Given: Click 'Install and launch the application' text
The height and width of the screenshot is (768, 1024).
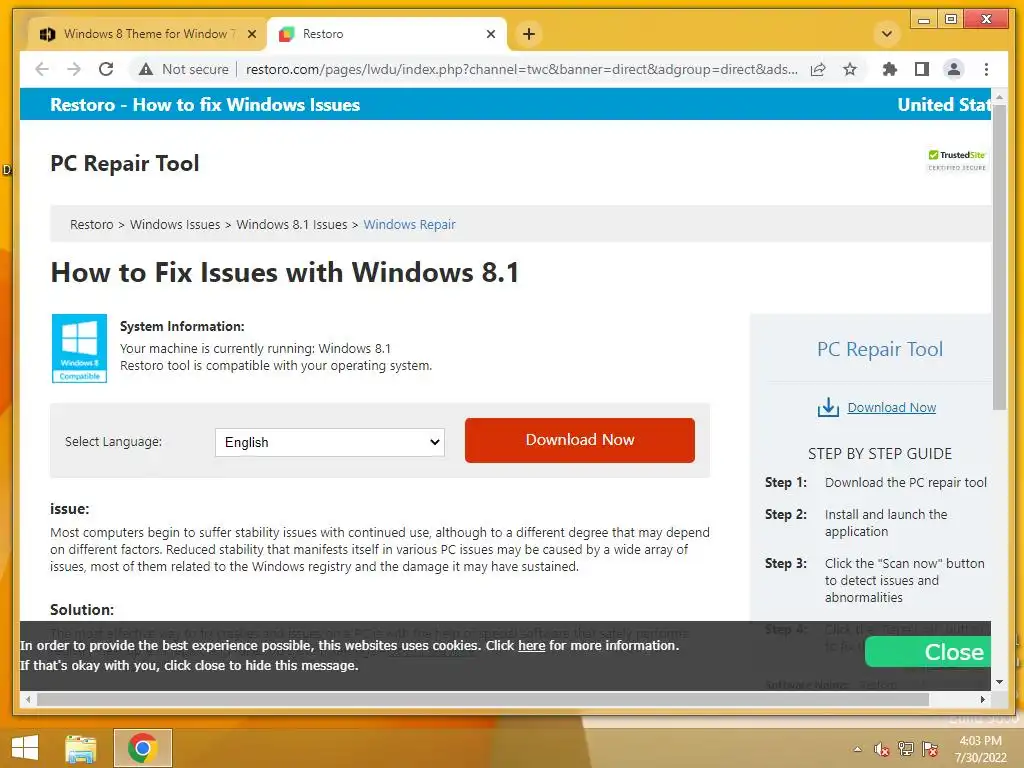Looking at the screenshot, I should pos(886,523).
